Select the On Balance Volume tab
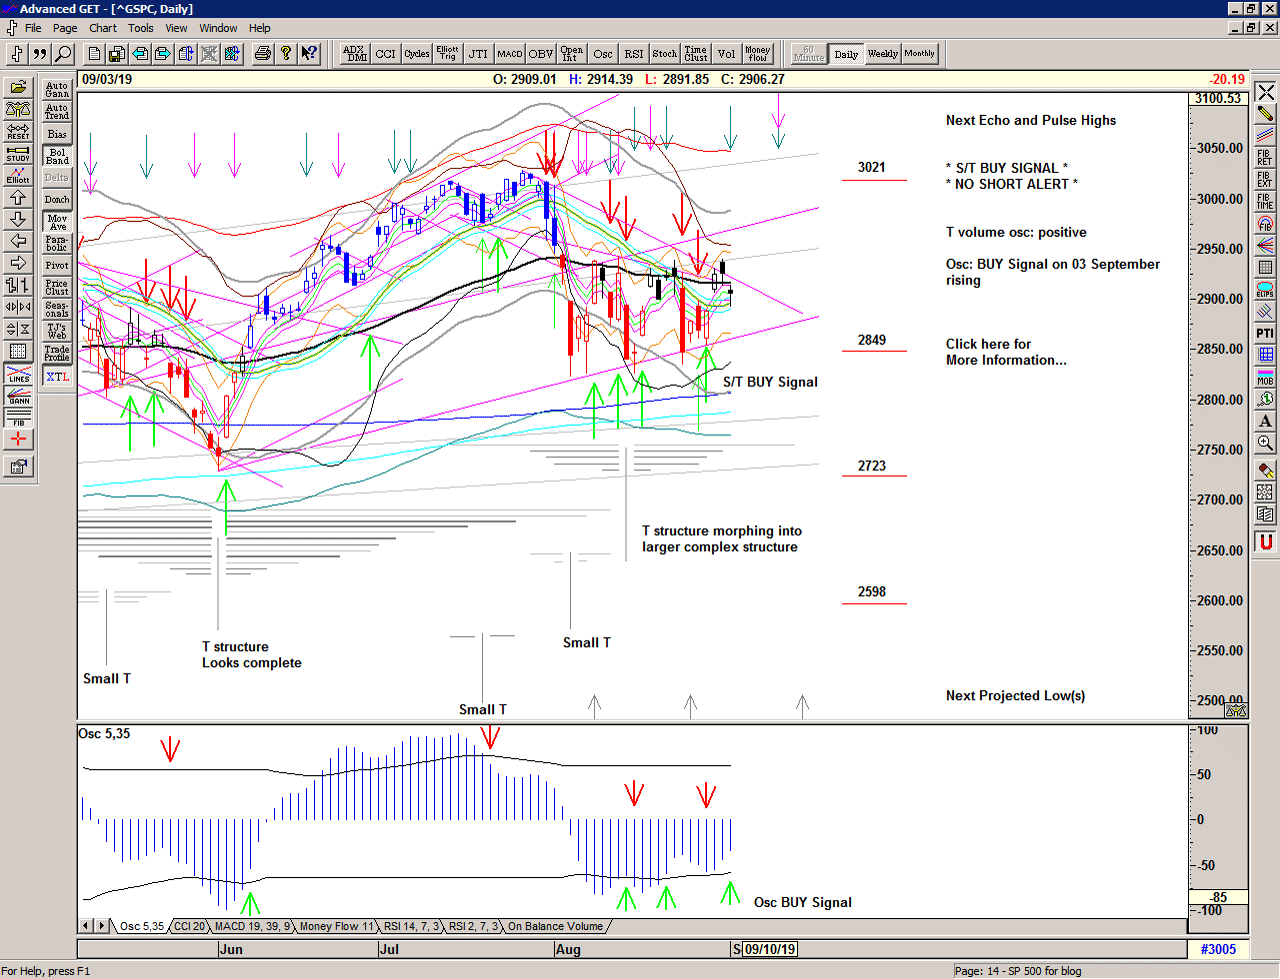The image size is (1280, 979). pyautogui.click(x=555, y=927)
